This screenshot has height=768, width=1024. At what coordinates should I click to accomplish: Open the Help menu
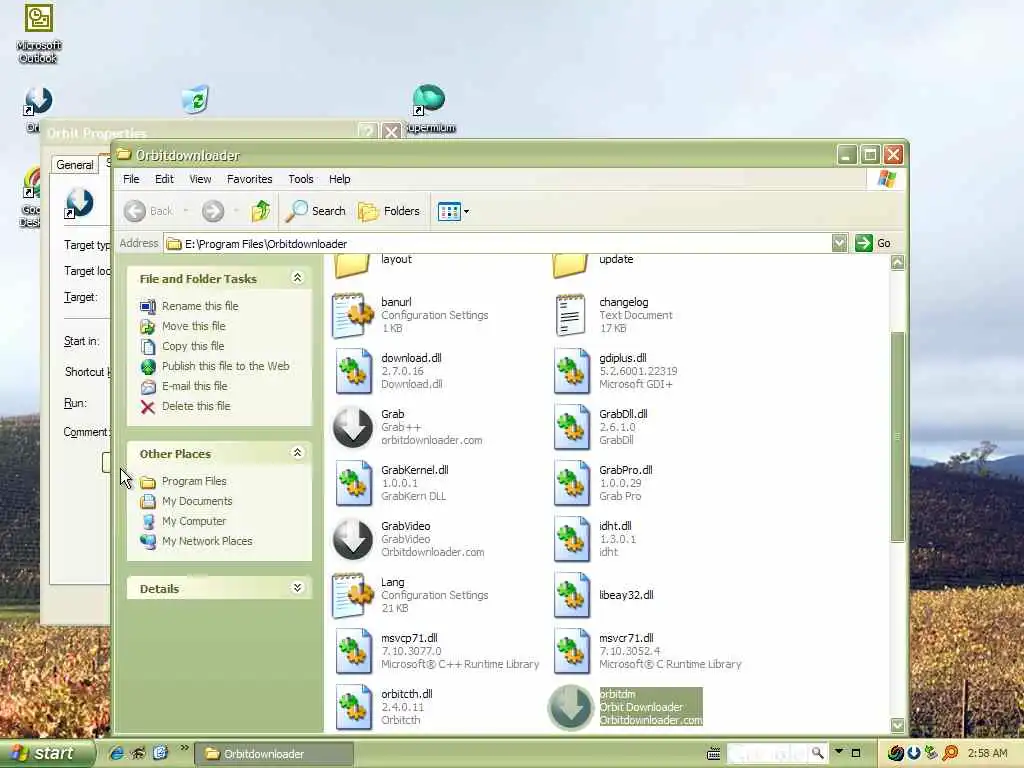pos(340,179)
